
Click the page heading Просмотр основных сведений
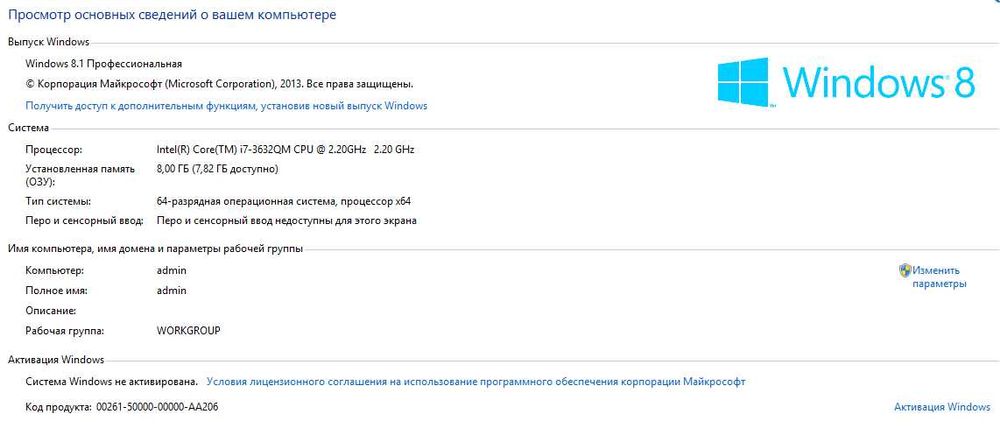[x=172, y=15]
